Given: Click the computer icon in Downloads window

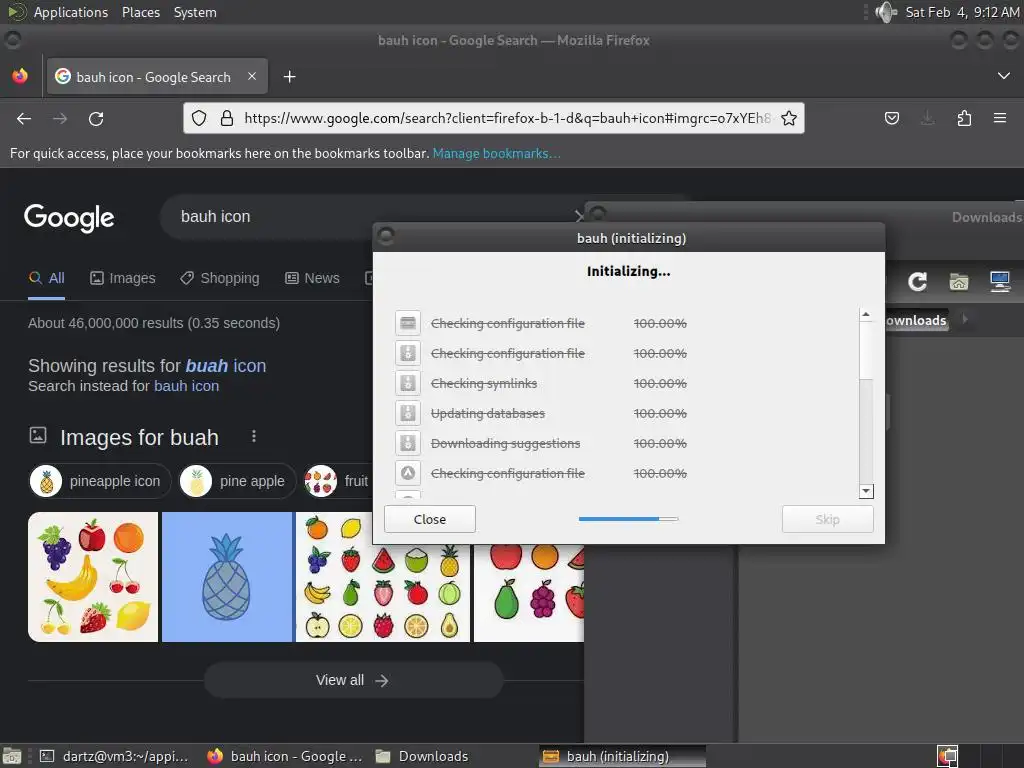Looking at the screenshot, I should pos(1000,281).
